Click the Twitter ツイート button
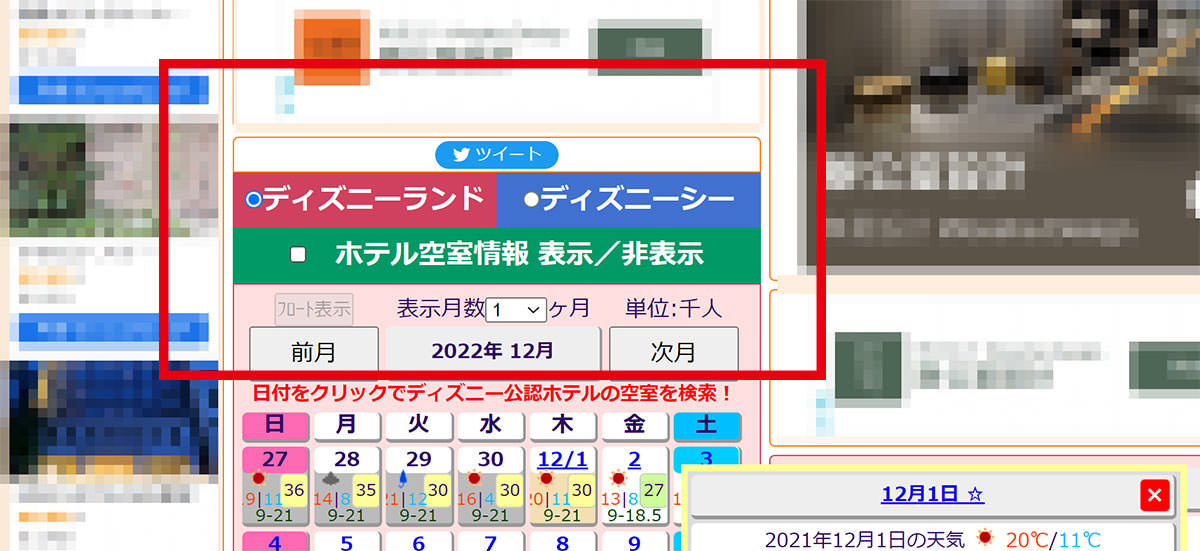1200x551 pixels. point(496,155)
